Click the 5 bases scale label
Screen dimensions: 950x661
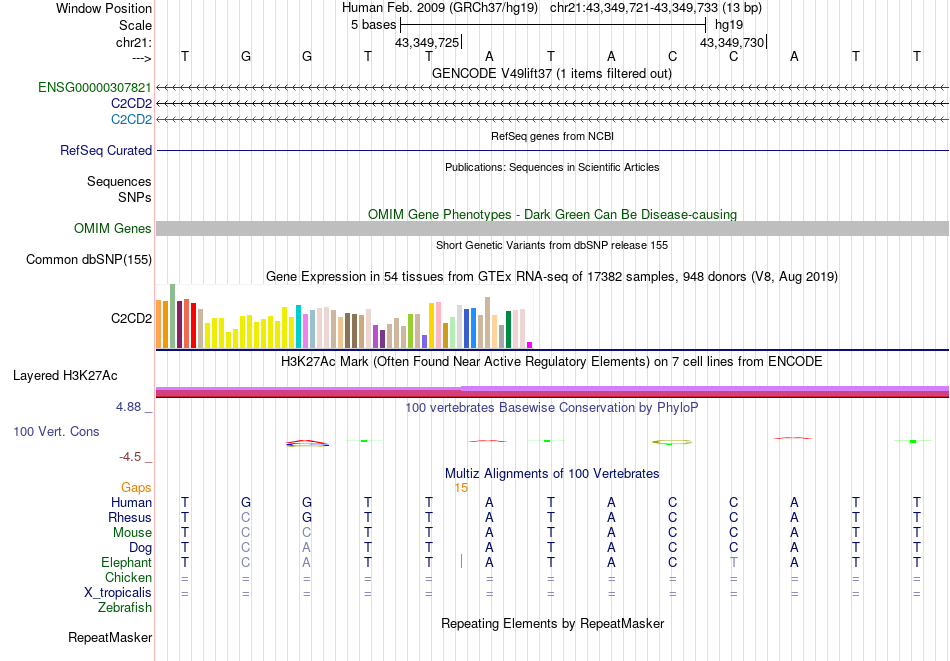coord(373,25)
